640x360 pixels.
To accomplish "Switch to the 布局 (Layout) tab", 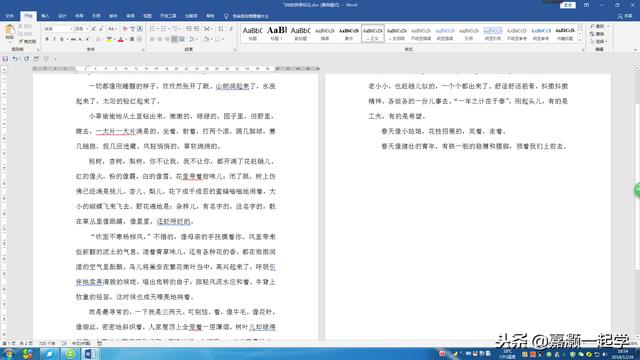I will [x=79, y=16].
